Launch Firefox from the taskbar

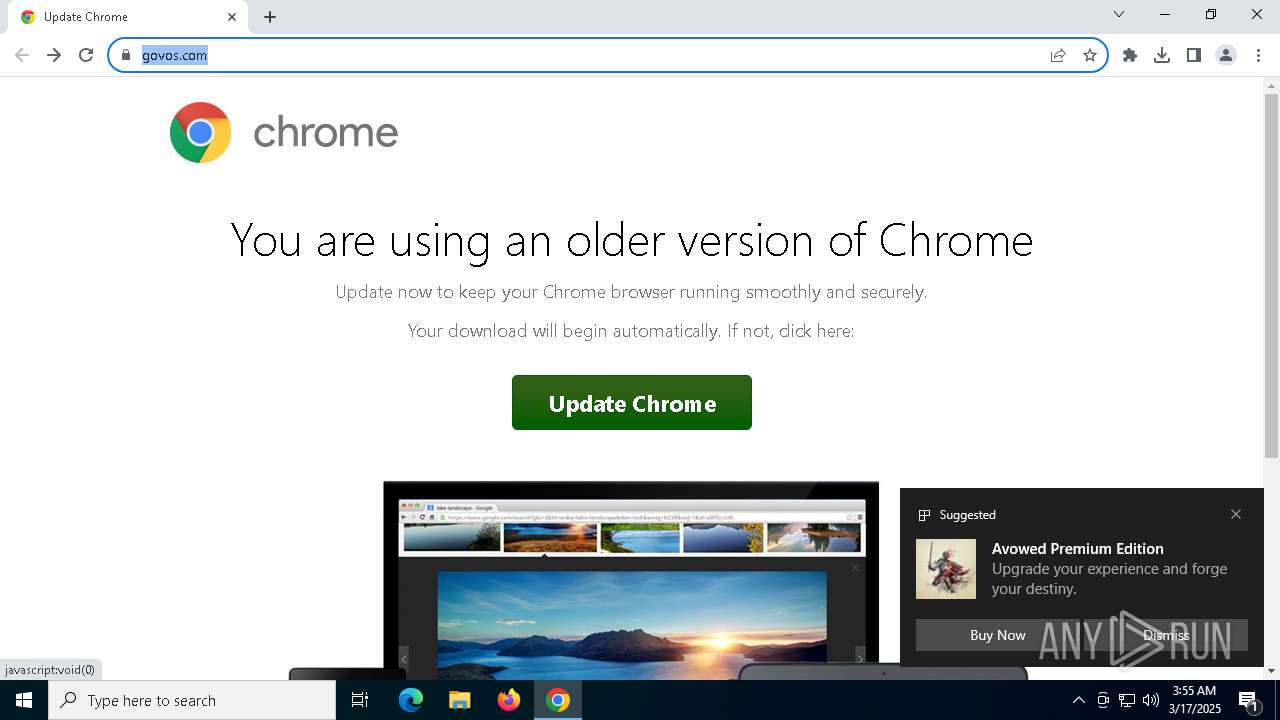(x=509, y=700)
